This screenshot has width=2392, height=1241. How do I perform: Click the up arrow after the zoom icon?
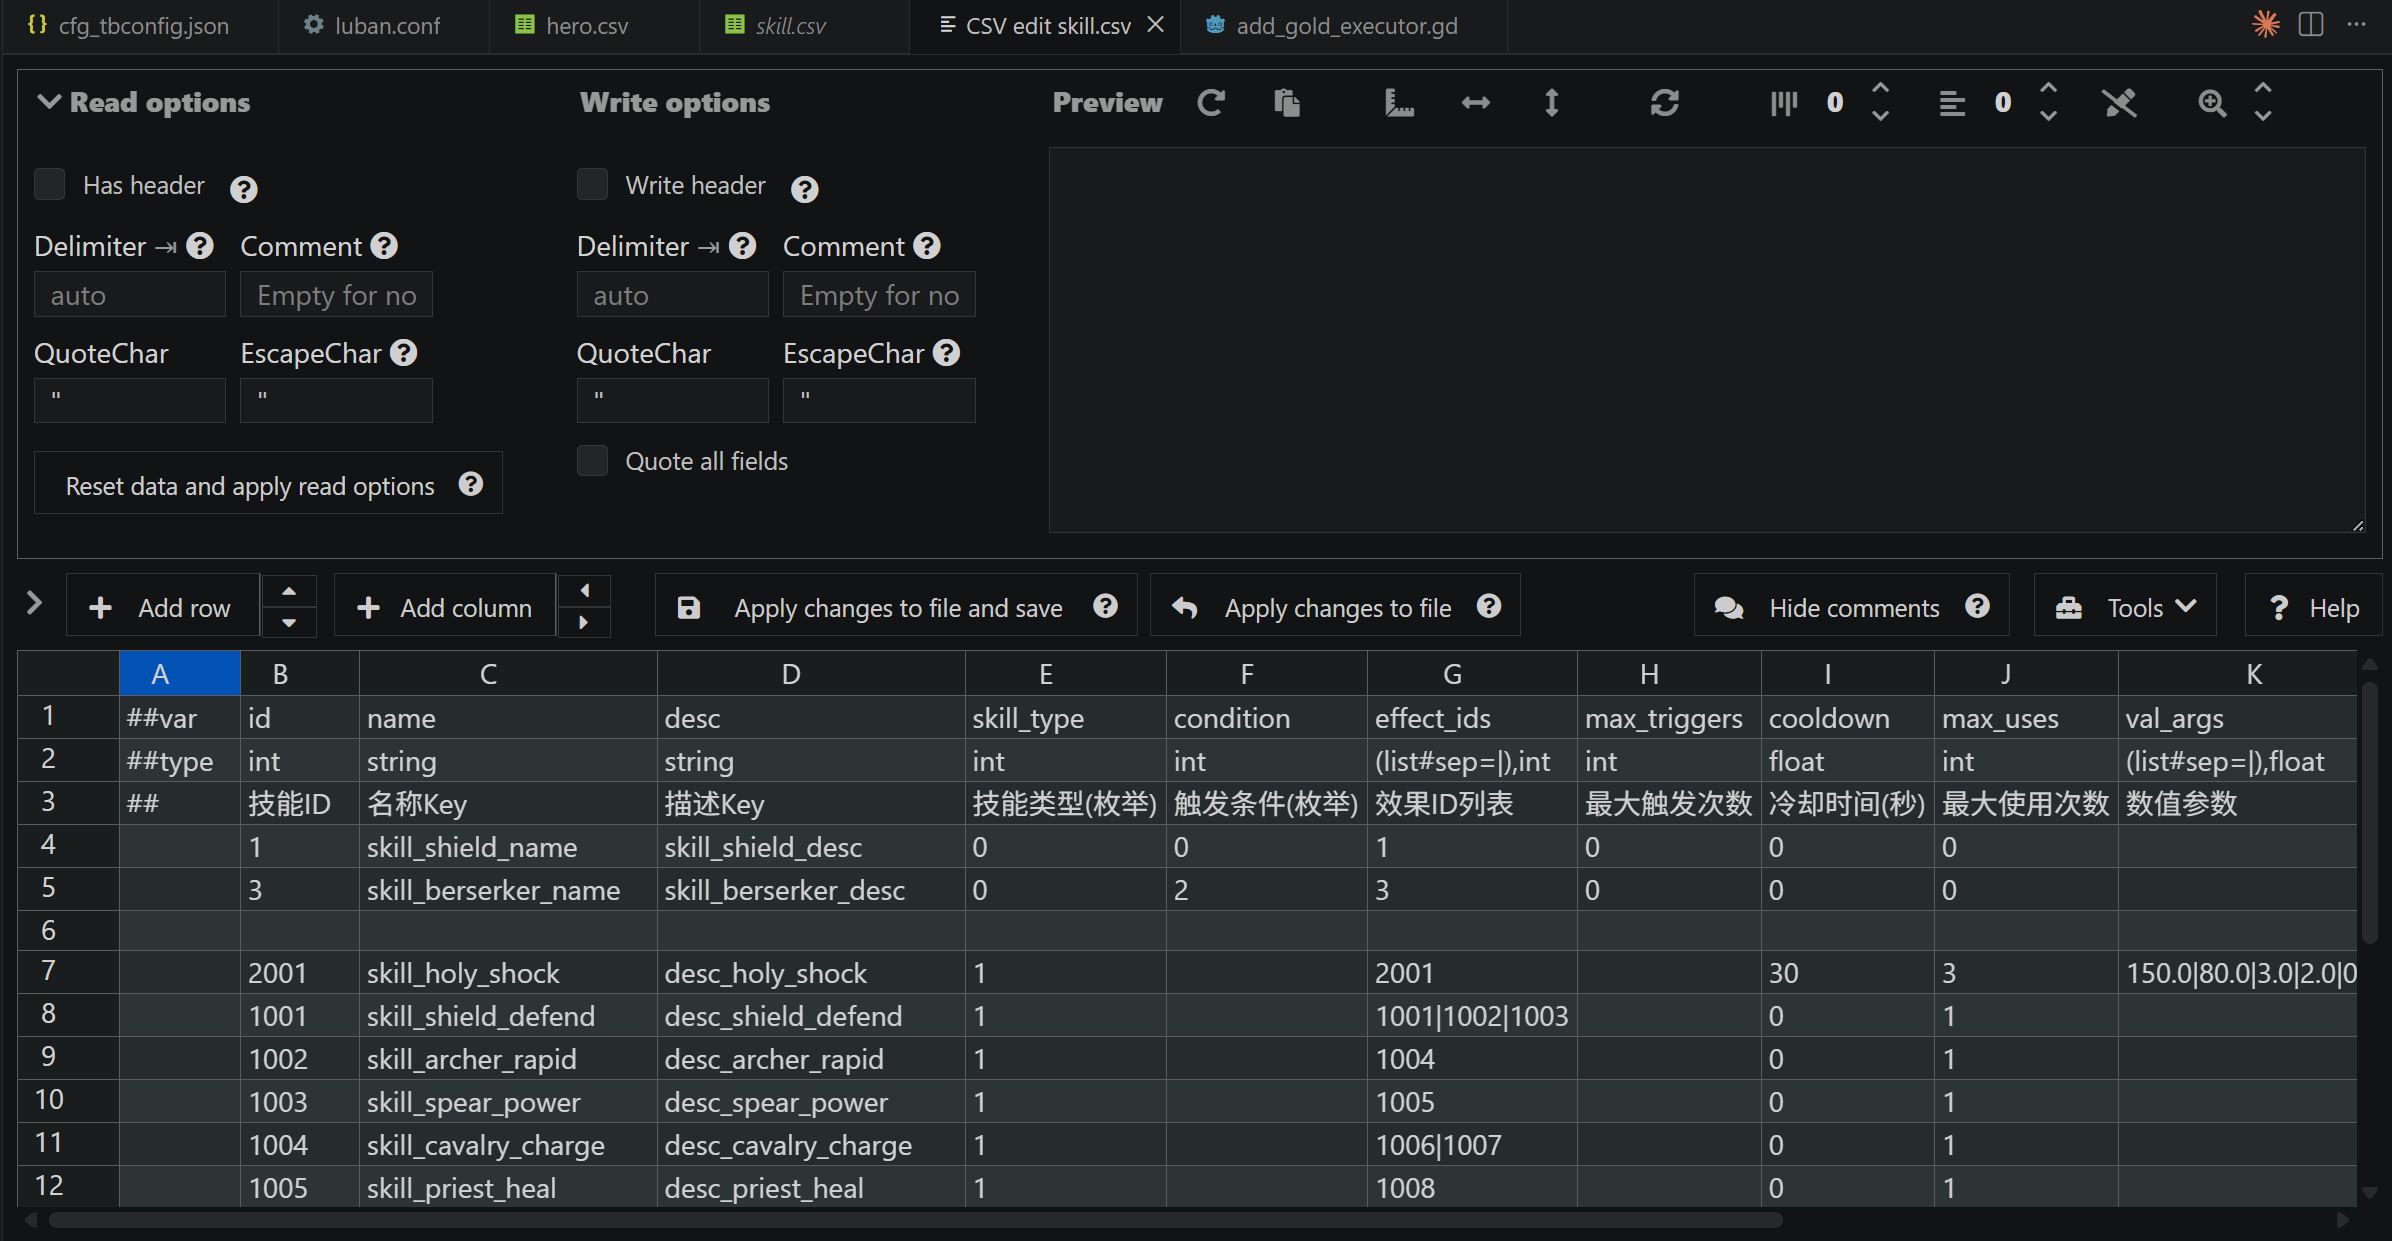[2263, 89]
